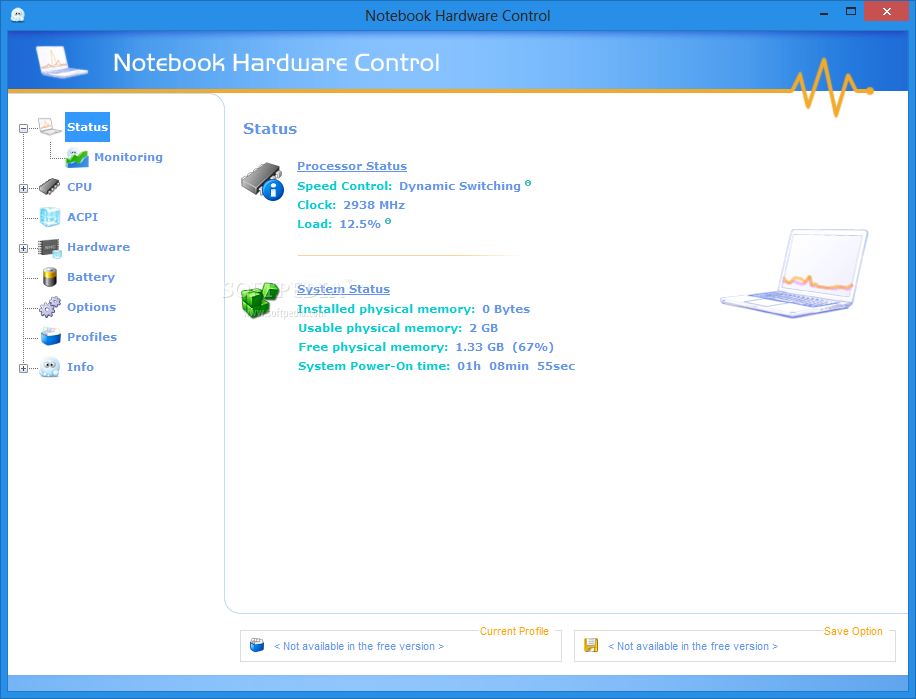This screenshot has width=916, height=699.
Task: Click the Battery icon in sidebar
Action: pyautogui.click(x=50, y=277)
